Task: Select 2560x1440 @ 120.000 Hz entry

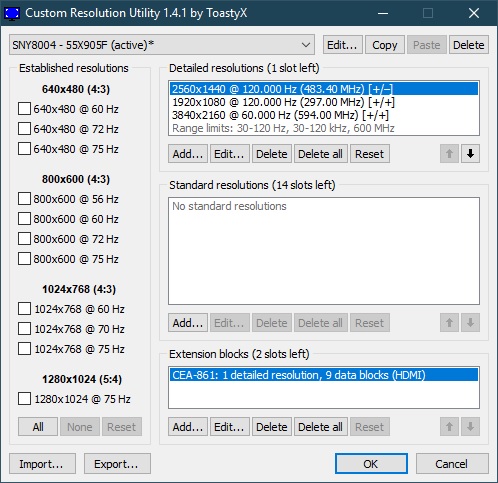Action: [324, 89]
